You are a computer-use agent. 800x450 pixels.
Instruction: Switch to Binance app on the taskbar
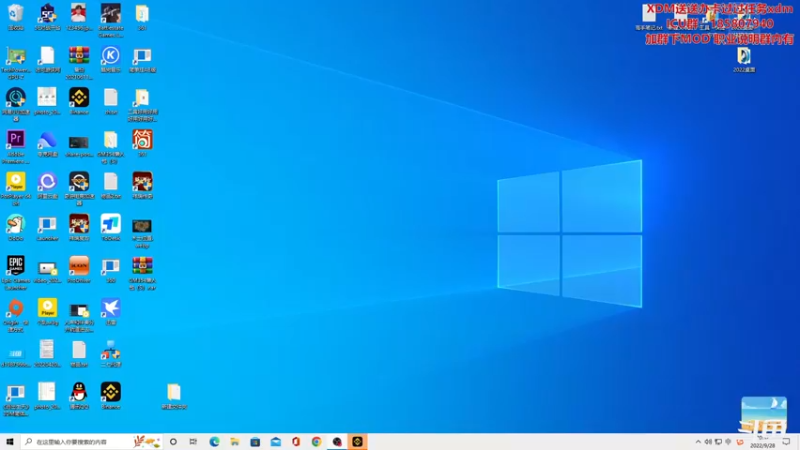coord(357,442)
